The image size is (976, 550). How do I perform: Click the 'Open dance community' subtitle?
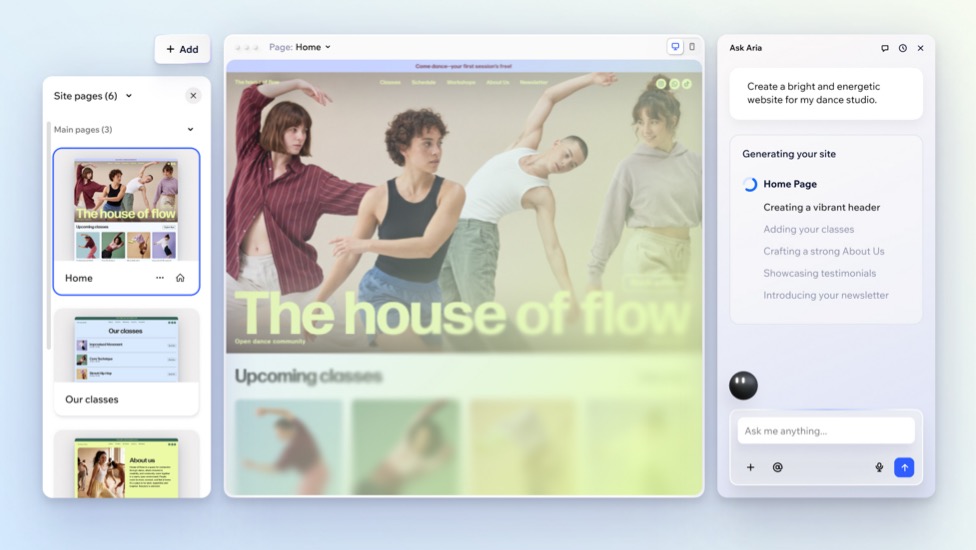270,342
